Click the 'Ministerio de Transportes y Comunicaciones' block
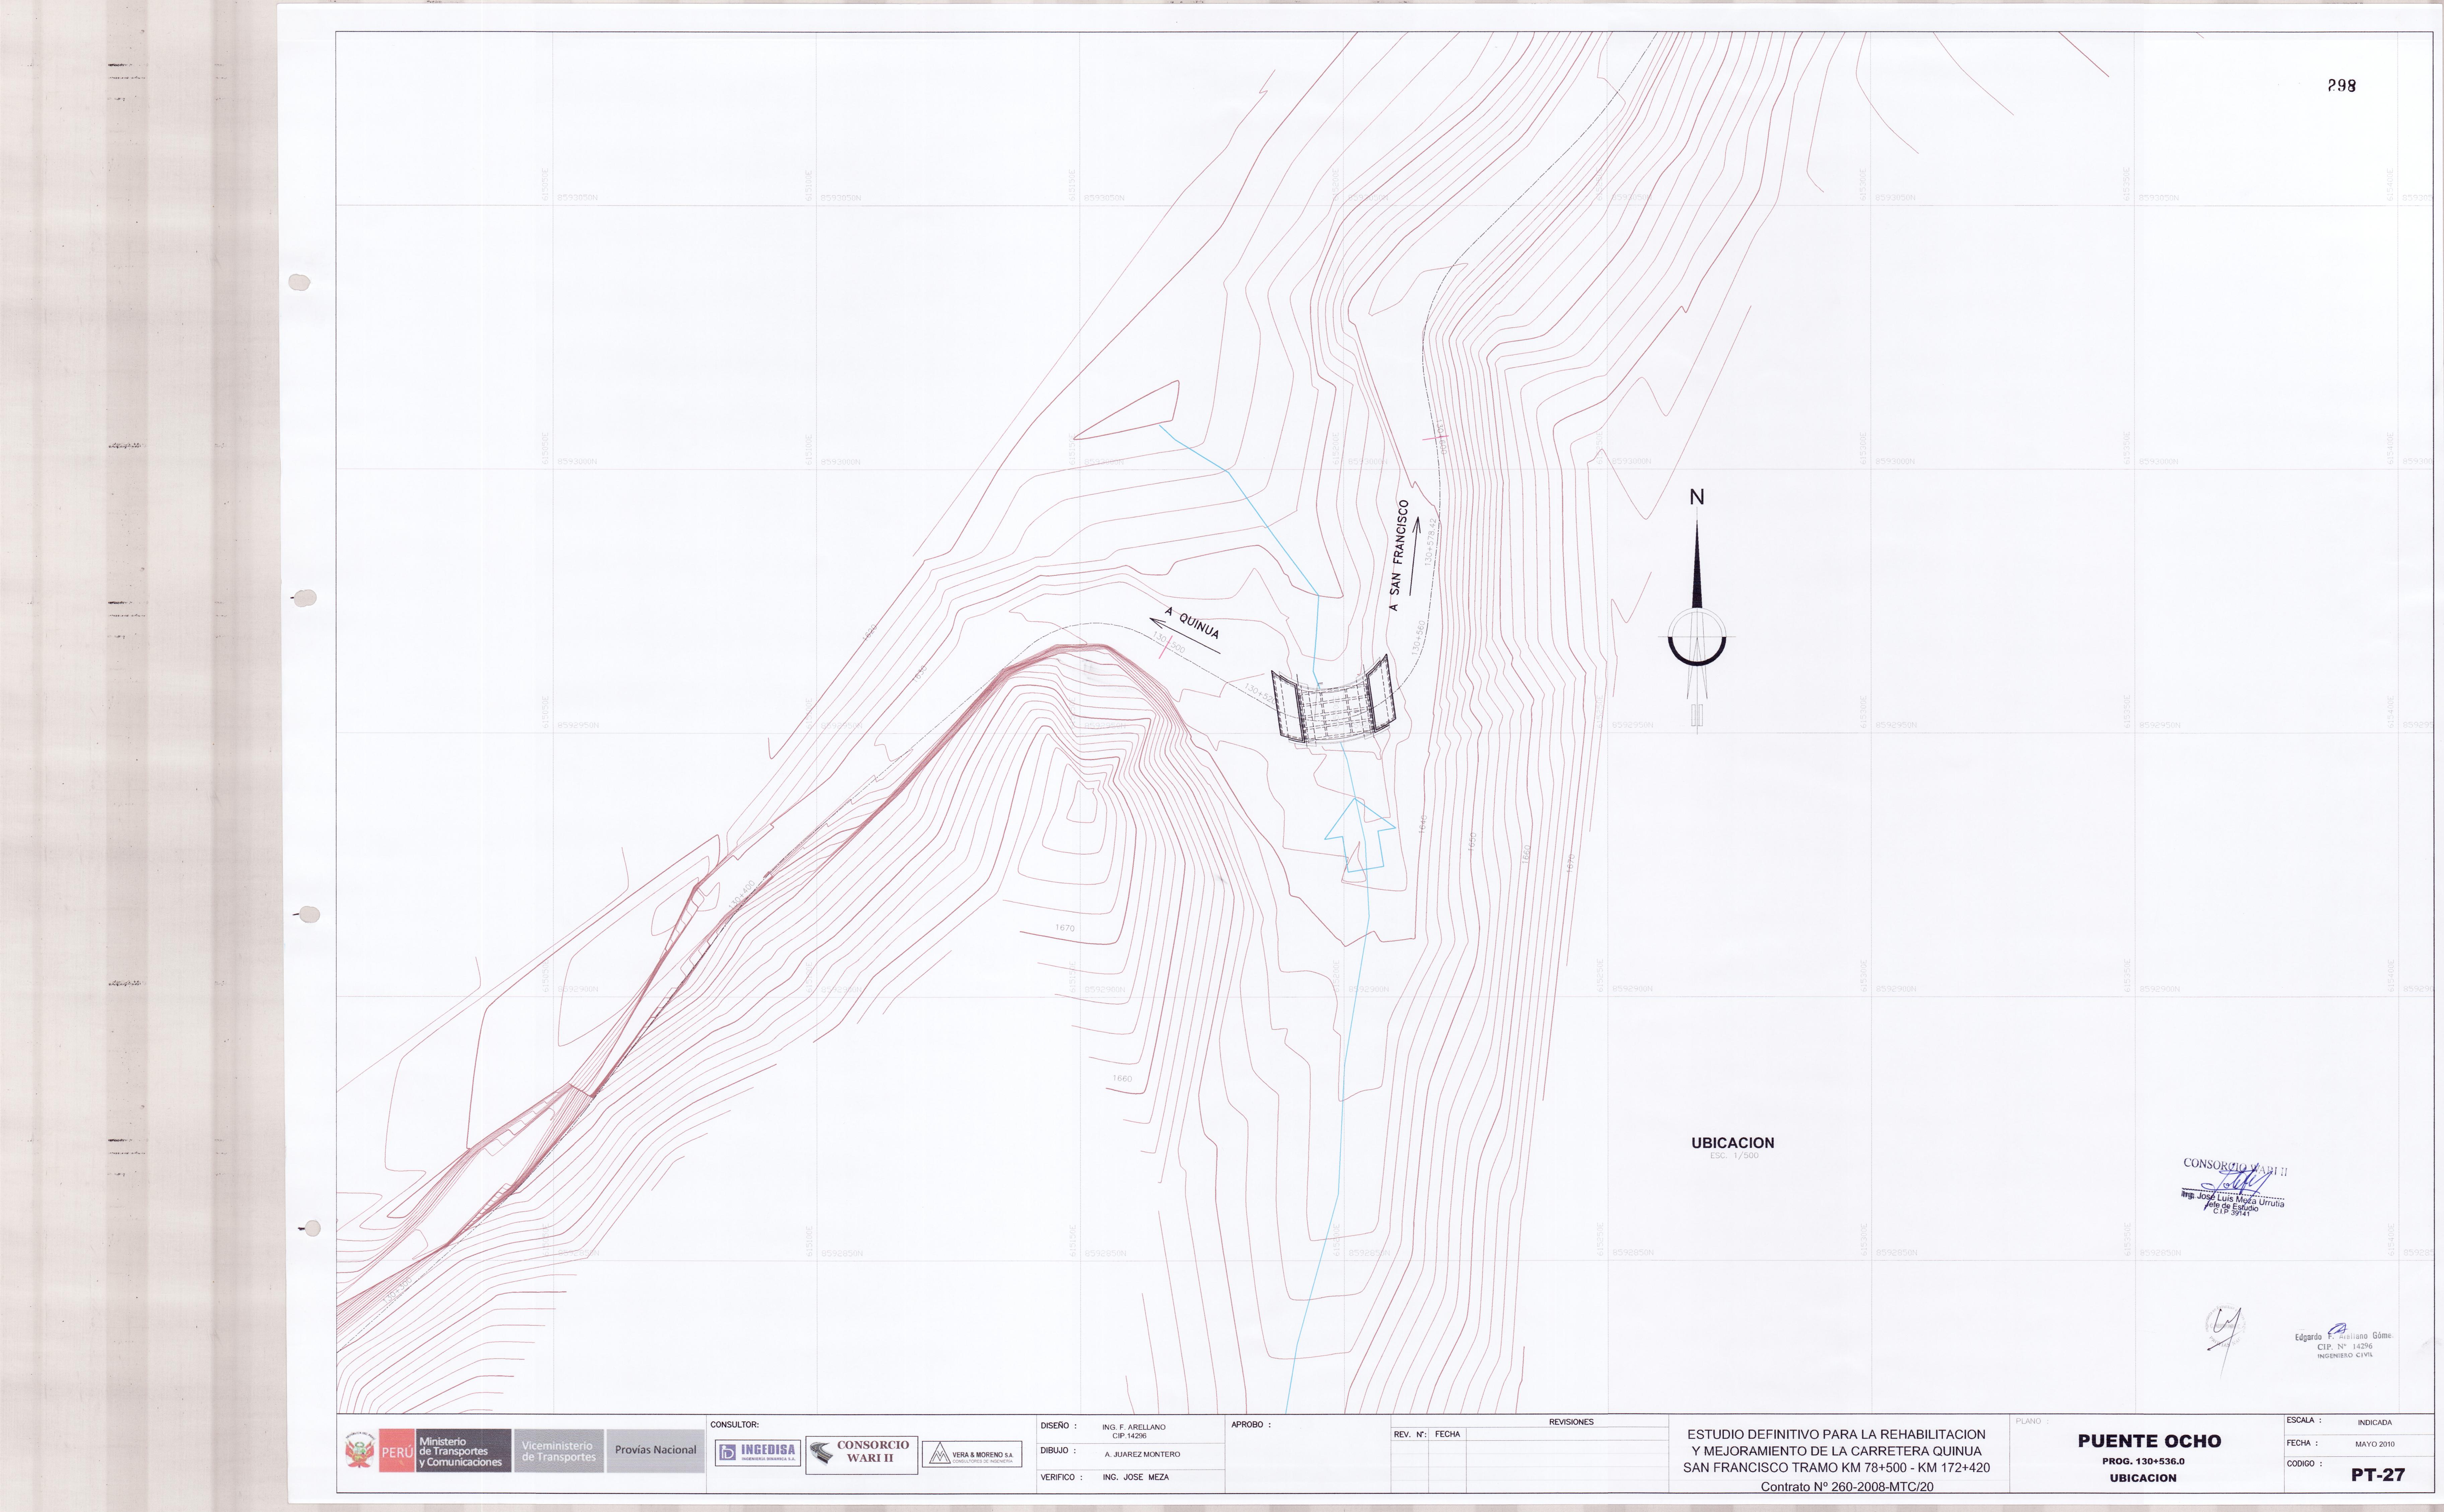The width and height of the screenshot is (2444, 1512). coord(463,1451)
